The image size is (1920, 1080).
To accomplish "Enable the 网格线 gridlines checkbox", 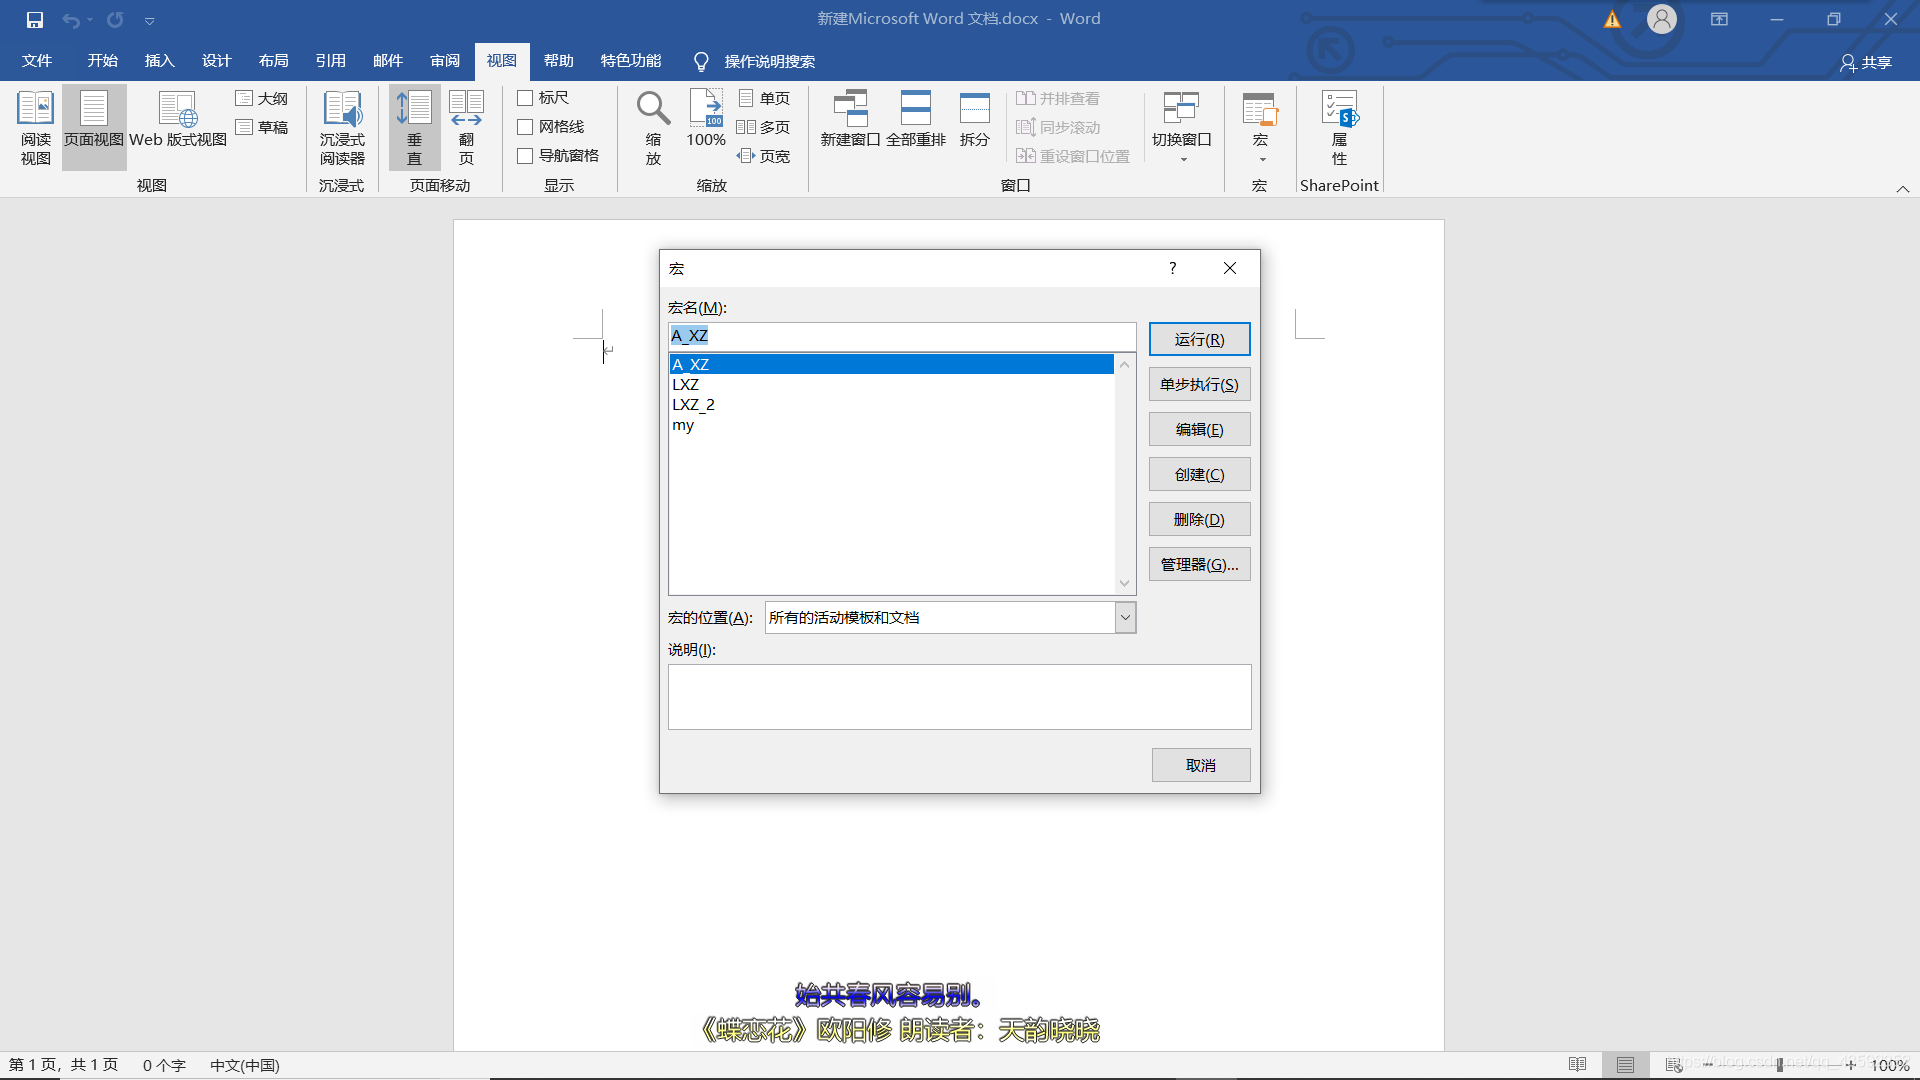I will tap(526, 126).
